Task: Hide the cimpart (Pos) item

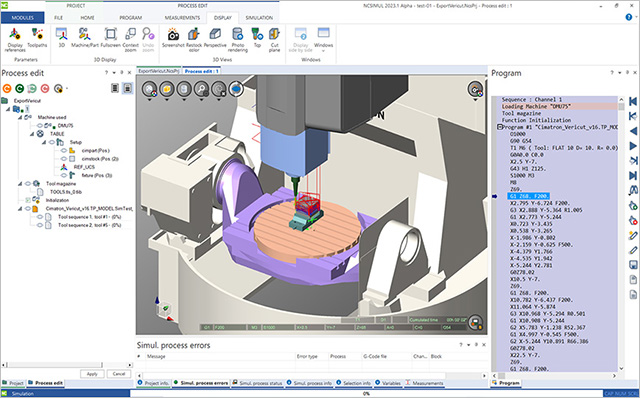Action: (x=64, y=151)
